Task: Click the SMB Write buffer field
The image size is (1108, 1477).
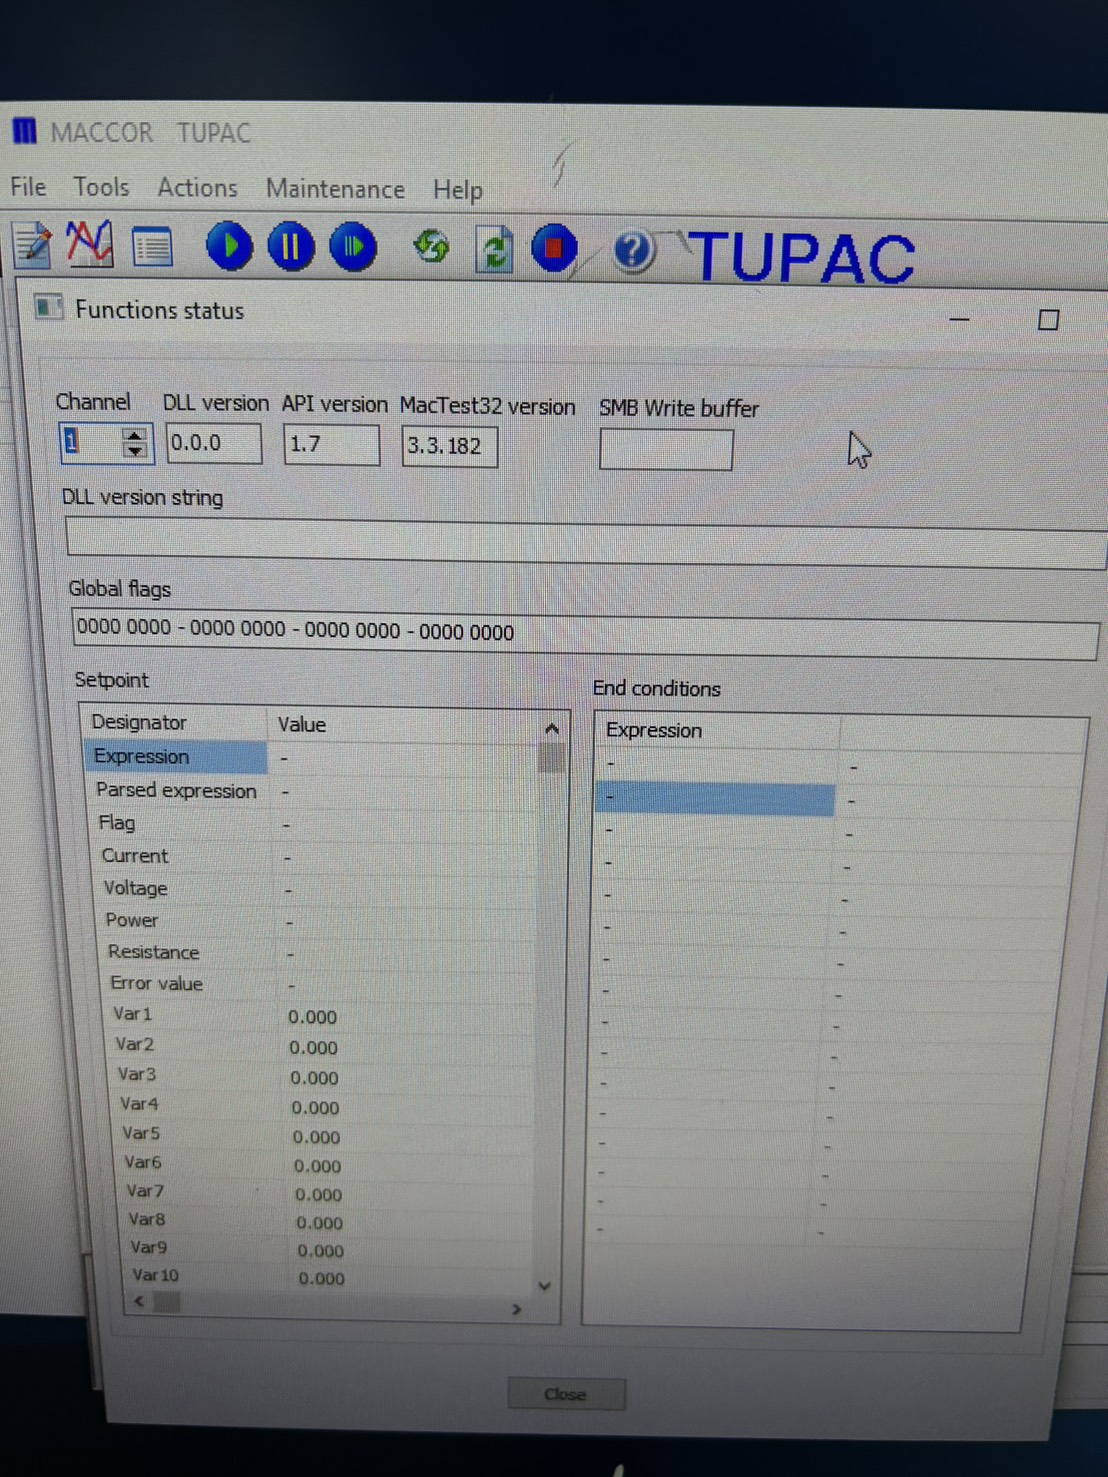Action: pyautogui.click(x=666, y=449)
